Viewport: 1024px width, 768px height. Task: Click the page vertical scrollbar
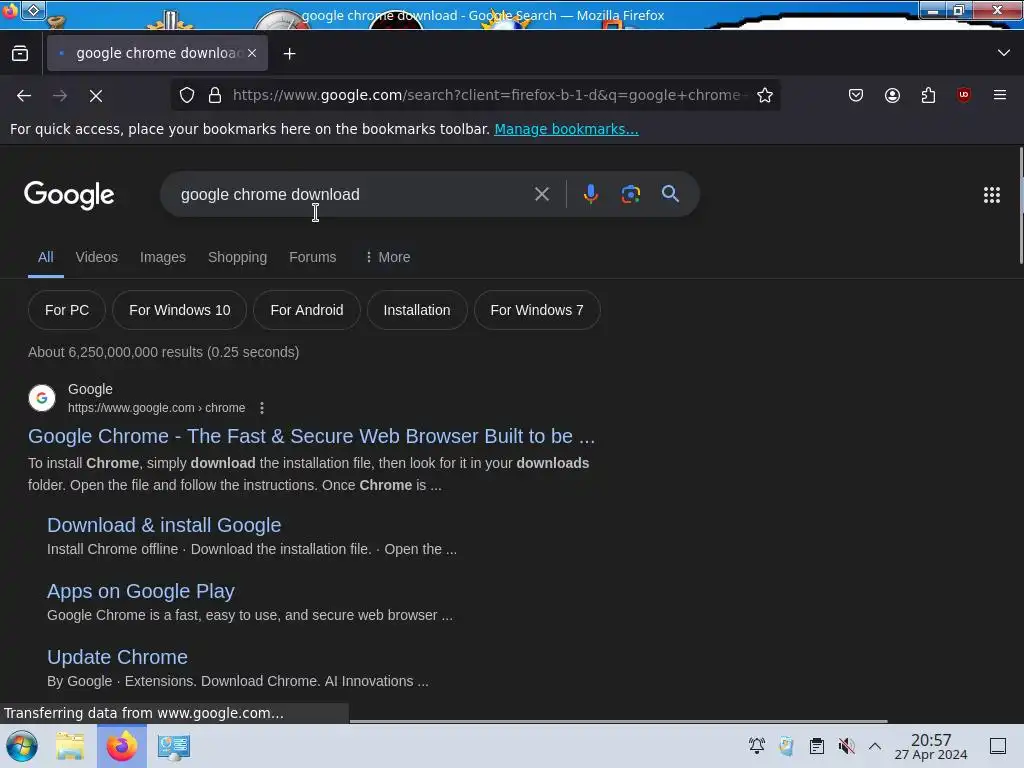1020,206
